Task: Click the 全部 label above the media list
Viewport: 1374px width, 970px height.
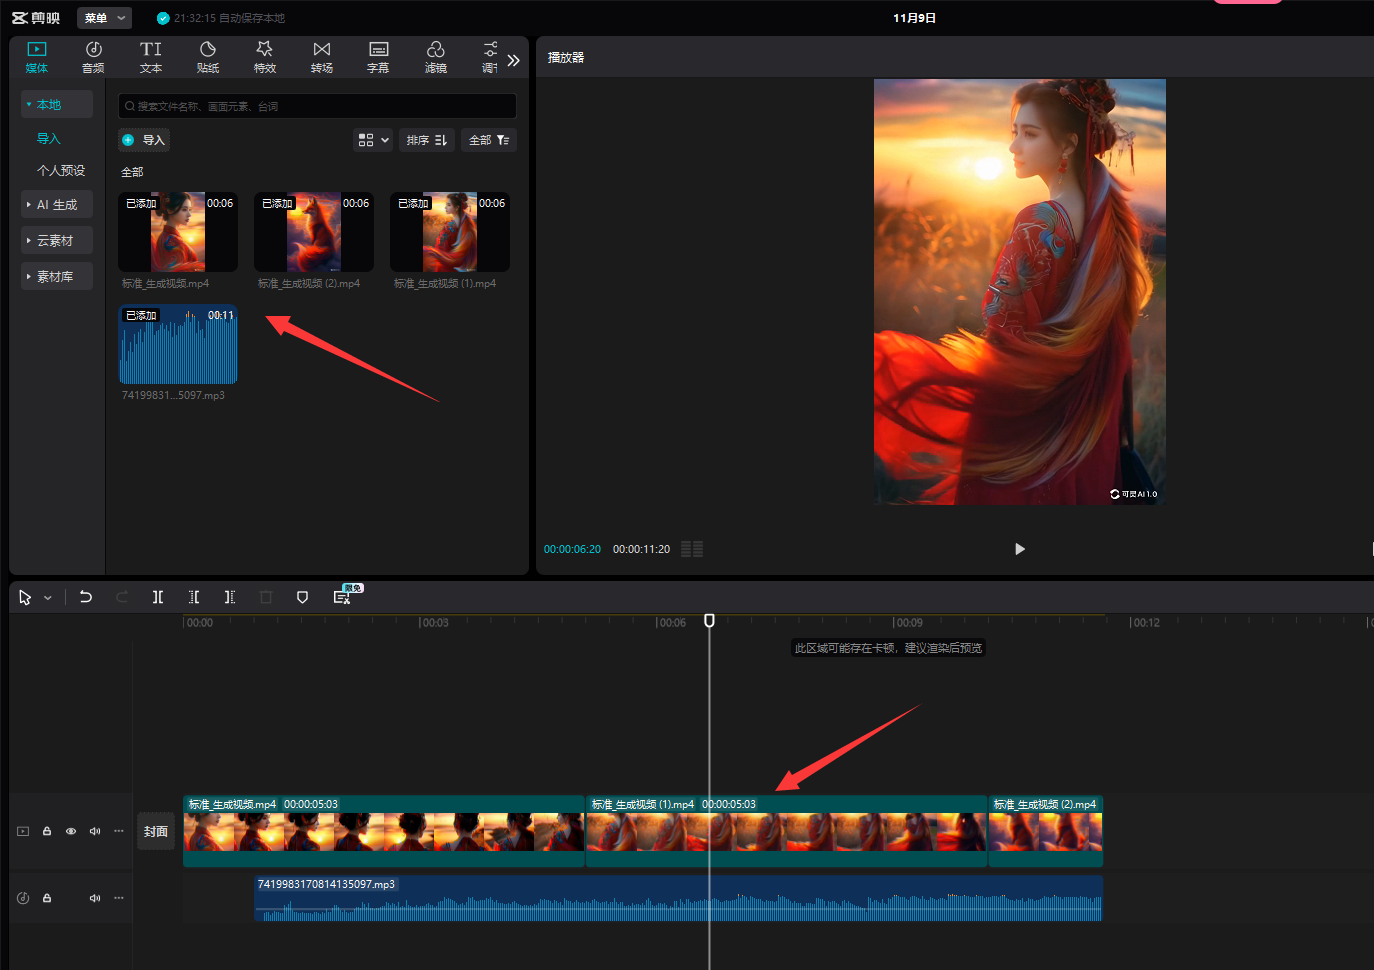Action: point(132,172)
